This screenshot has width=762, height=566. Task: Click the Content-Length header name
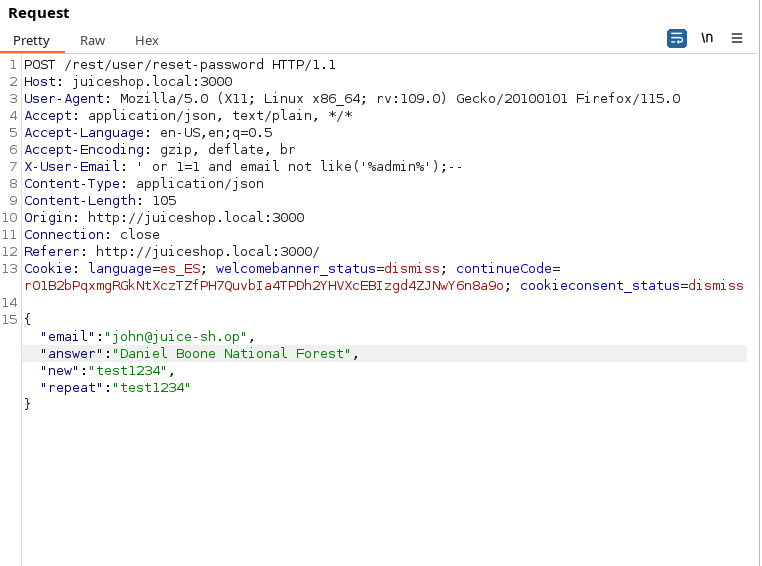coord(80,201)
